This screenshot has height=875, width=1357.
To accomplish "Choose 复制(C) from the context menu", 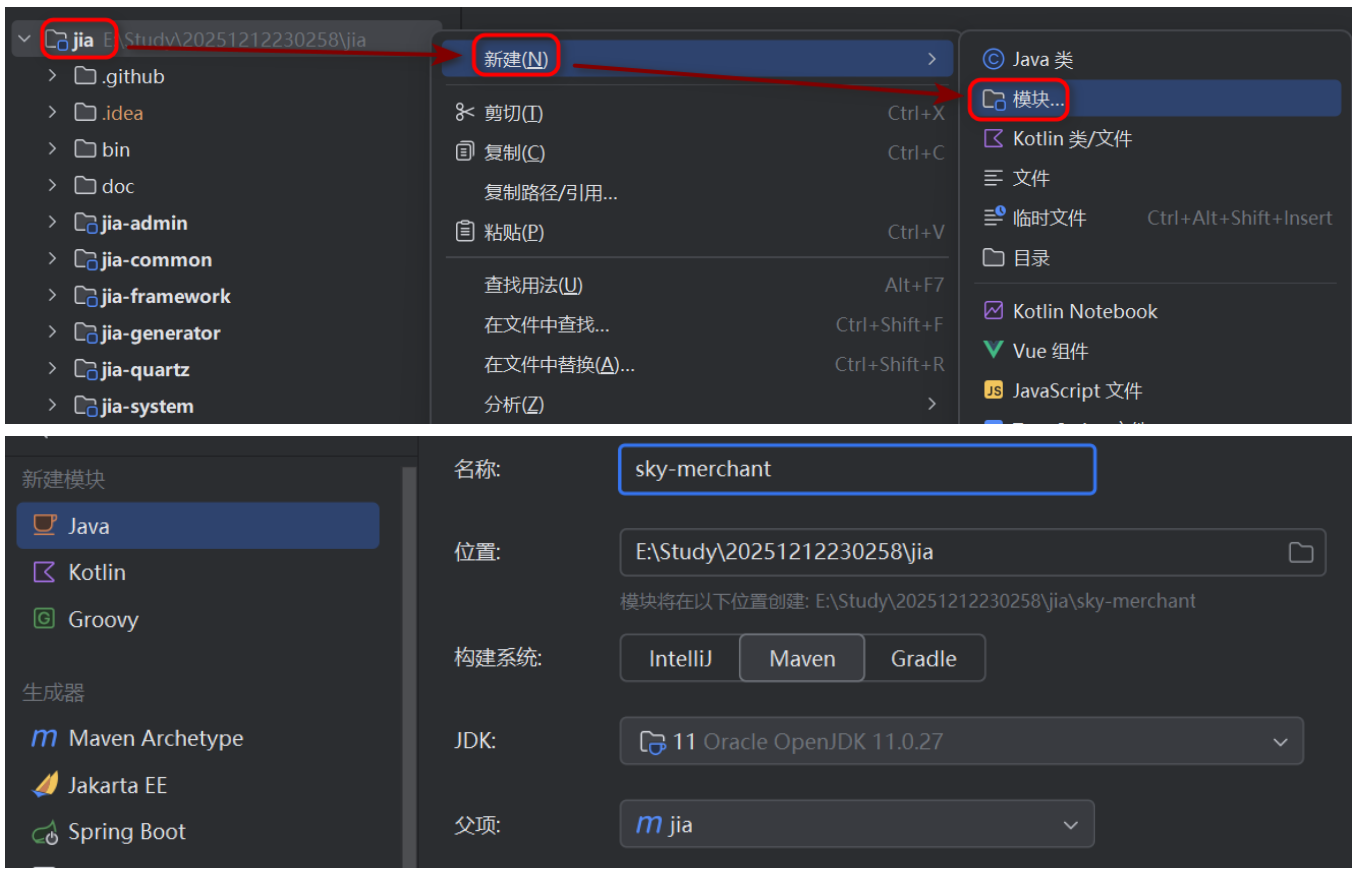I will [697, 152].
